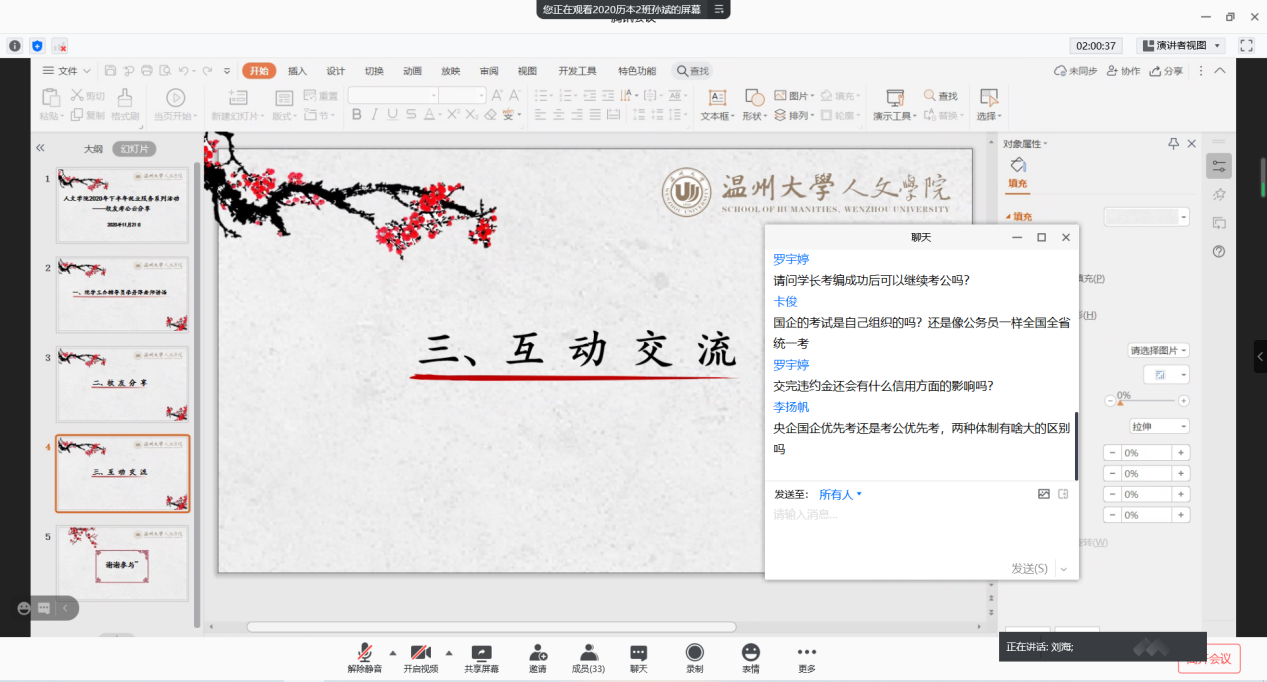This screenshot has height=682, width=1267.
Task: Open the 更多 more options icon
Action: point(806,652)
